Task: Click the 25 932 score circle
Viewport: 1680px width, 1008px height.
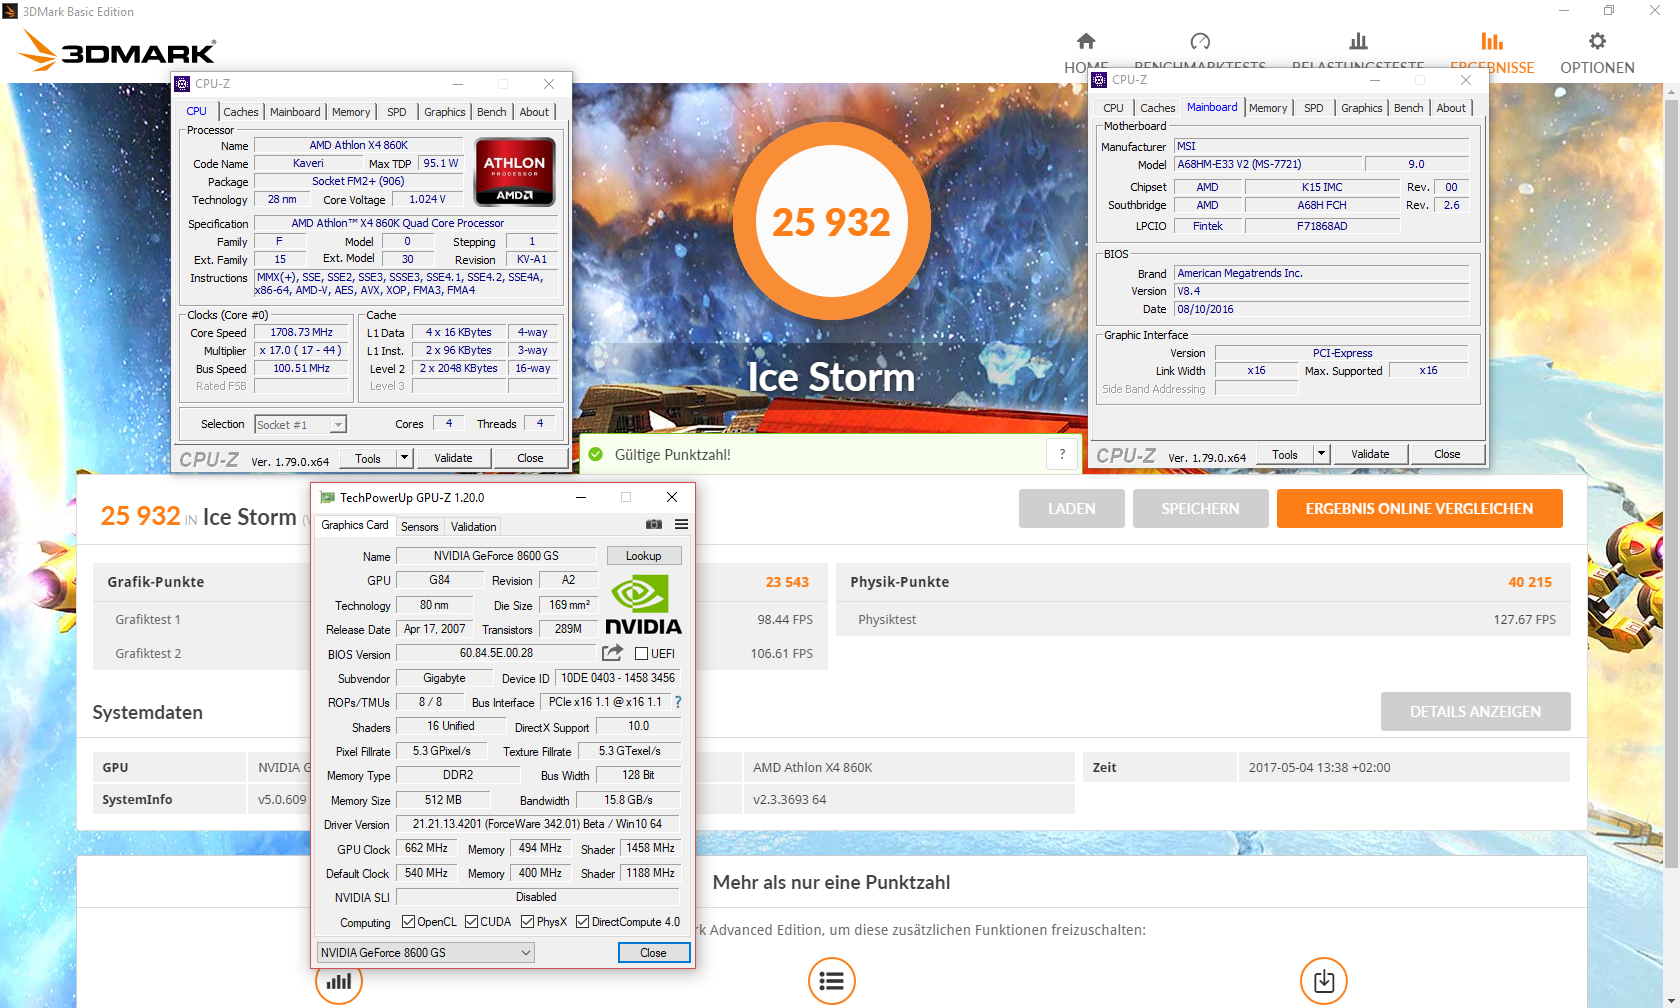Action: tap(831, 221)
